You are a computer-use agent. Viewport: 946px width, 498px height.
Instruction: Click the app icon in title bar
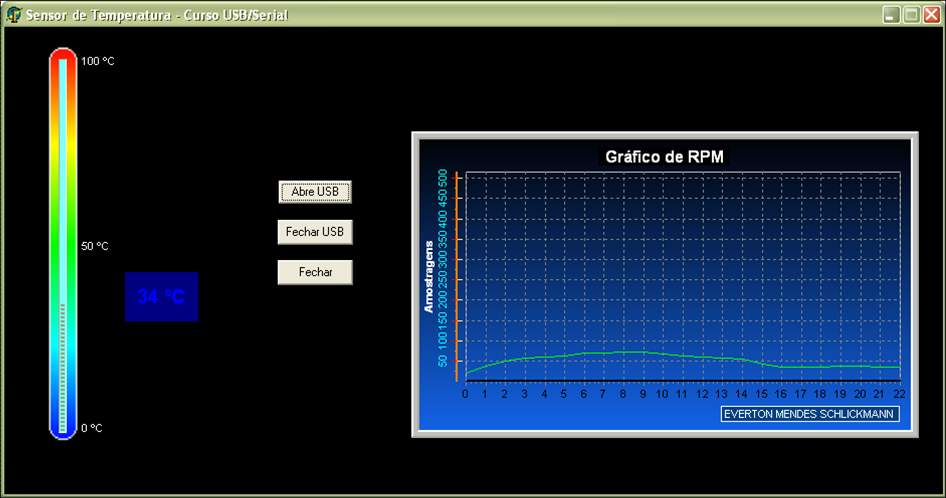click(13, 14)
